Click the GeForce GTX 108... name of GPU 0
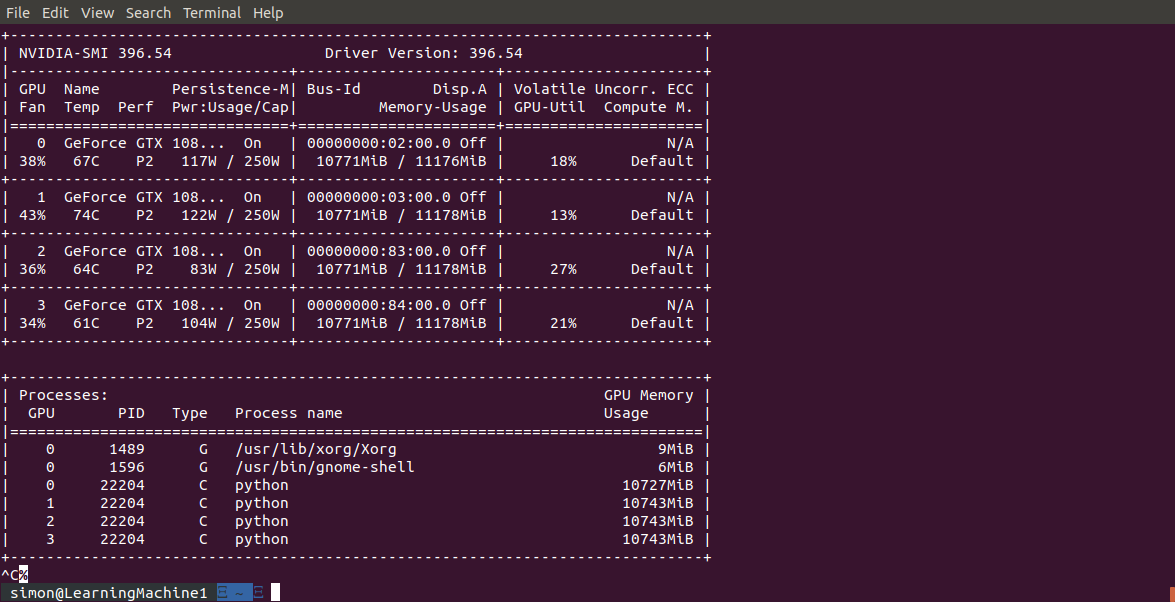Image resolution: width=1175 pixels, height=602 pixels. coord(144,142)
